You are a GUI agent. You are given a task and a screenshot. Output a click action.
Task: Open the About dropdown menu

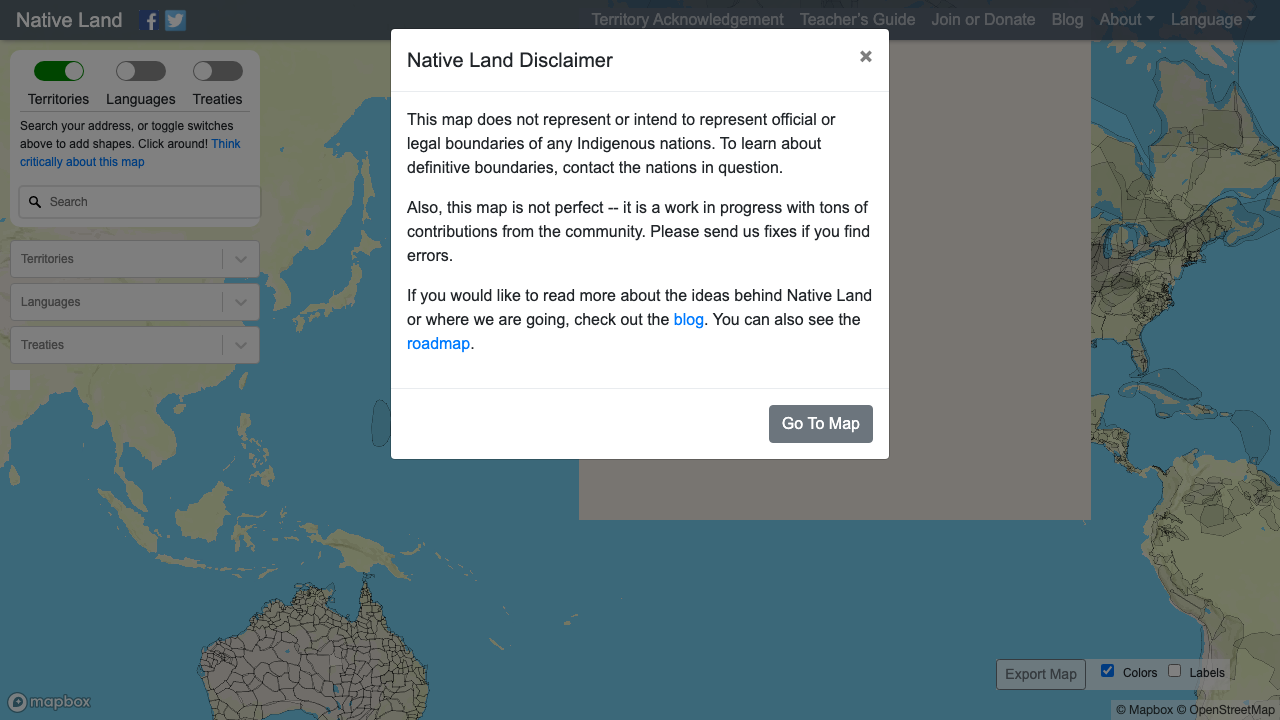1127,20
